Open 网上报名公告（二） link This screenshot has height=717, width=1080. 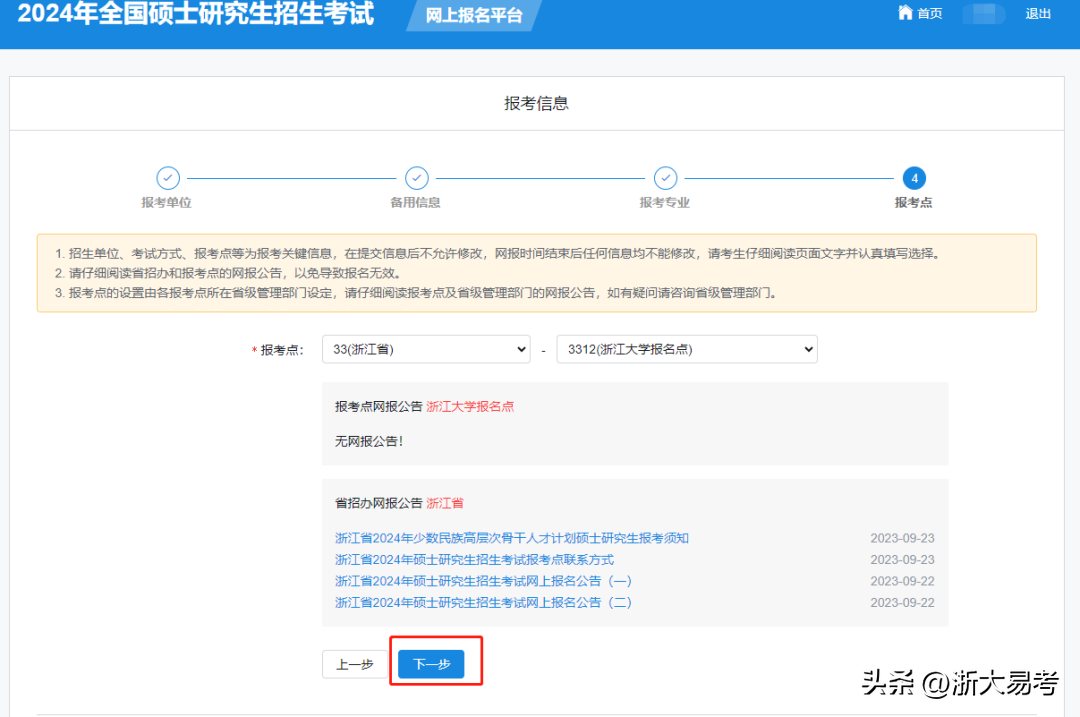[483, 602]
